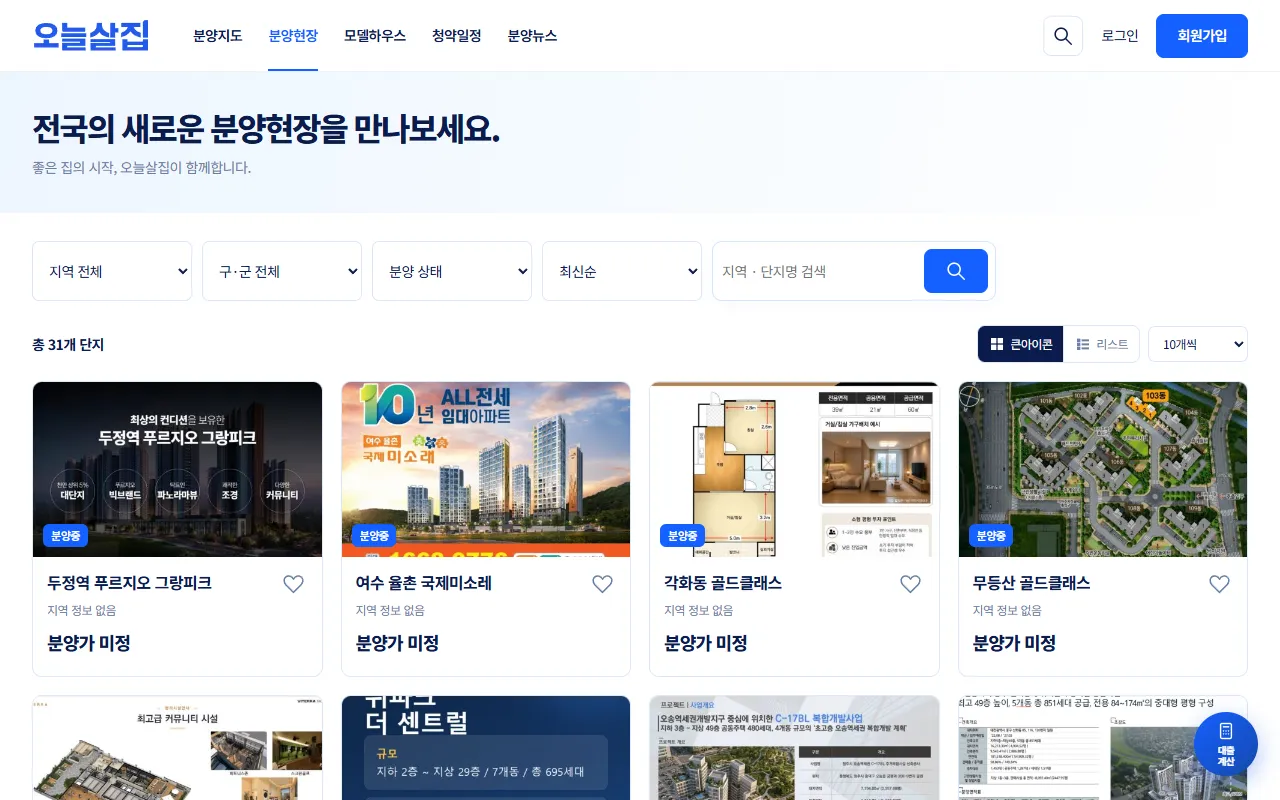
Task: Open the 최고급 커뮤니티 시설 thumbnail
Action: point(177,748)
